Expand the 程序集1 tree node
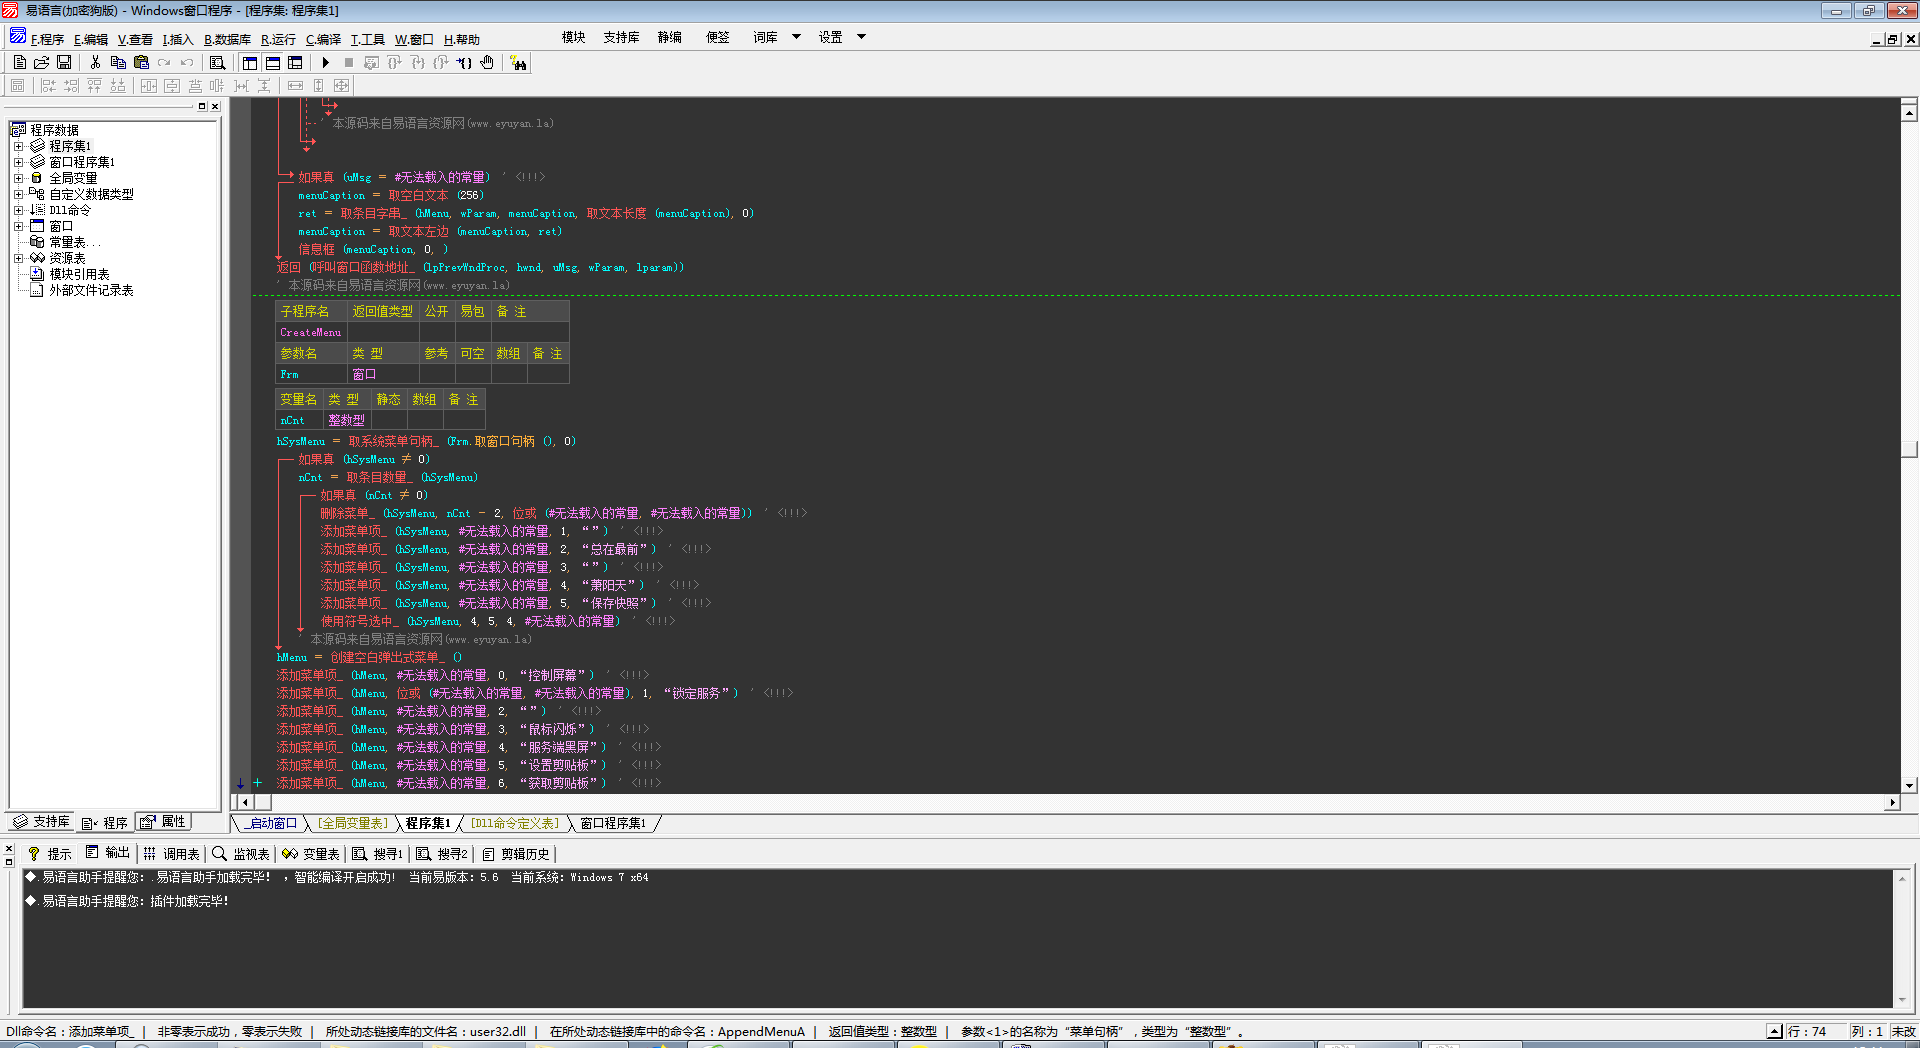The image size is (1920, 1048). click(x=18, y=146)
